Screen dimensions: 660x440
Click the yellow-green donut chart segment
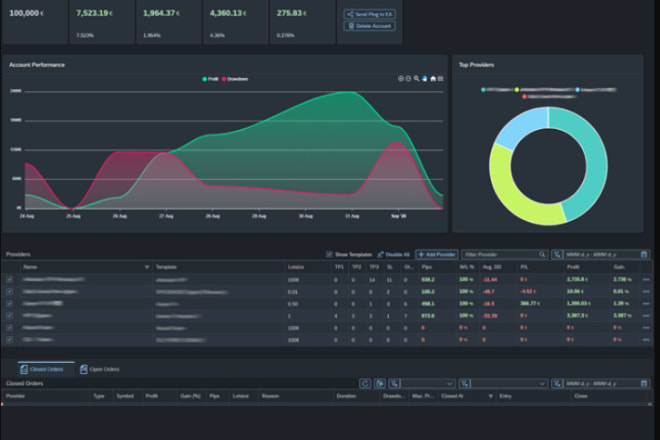click(515, 194)
